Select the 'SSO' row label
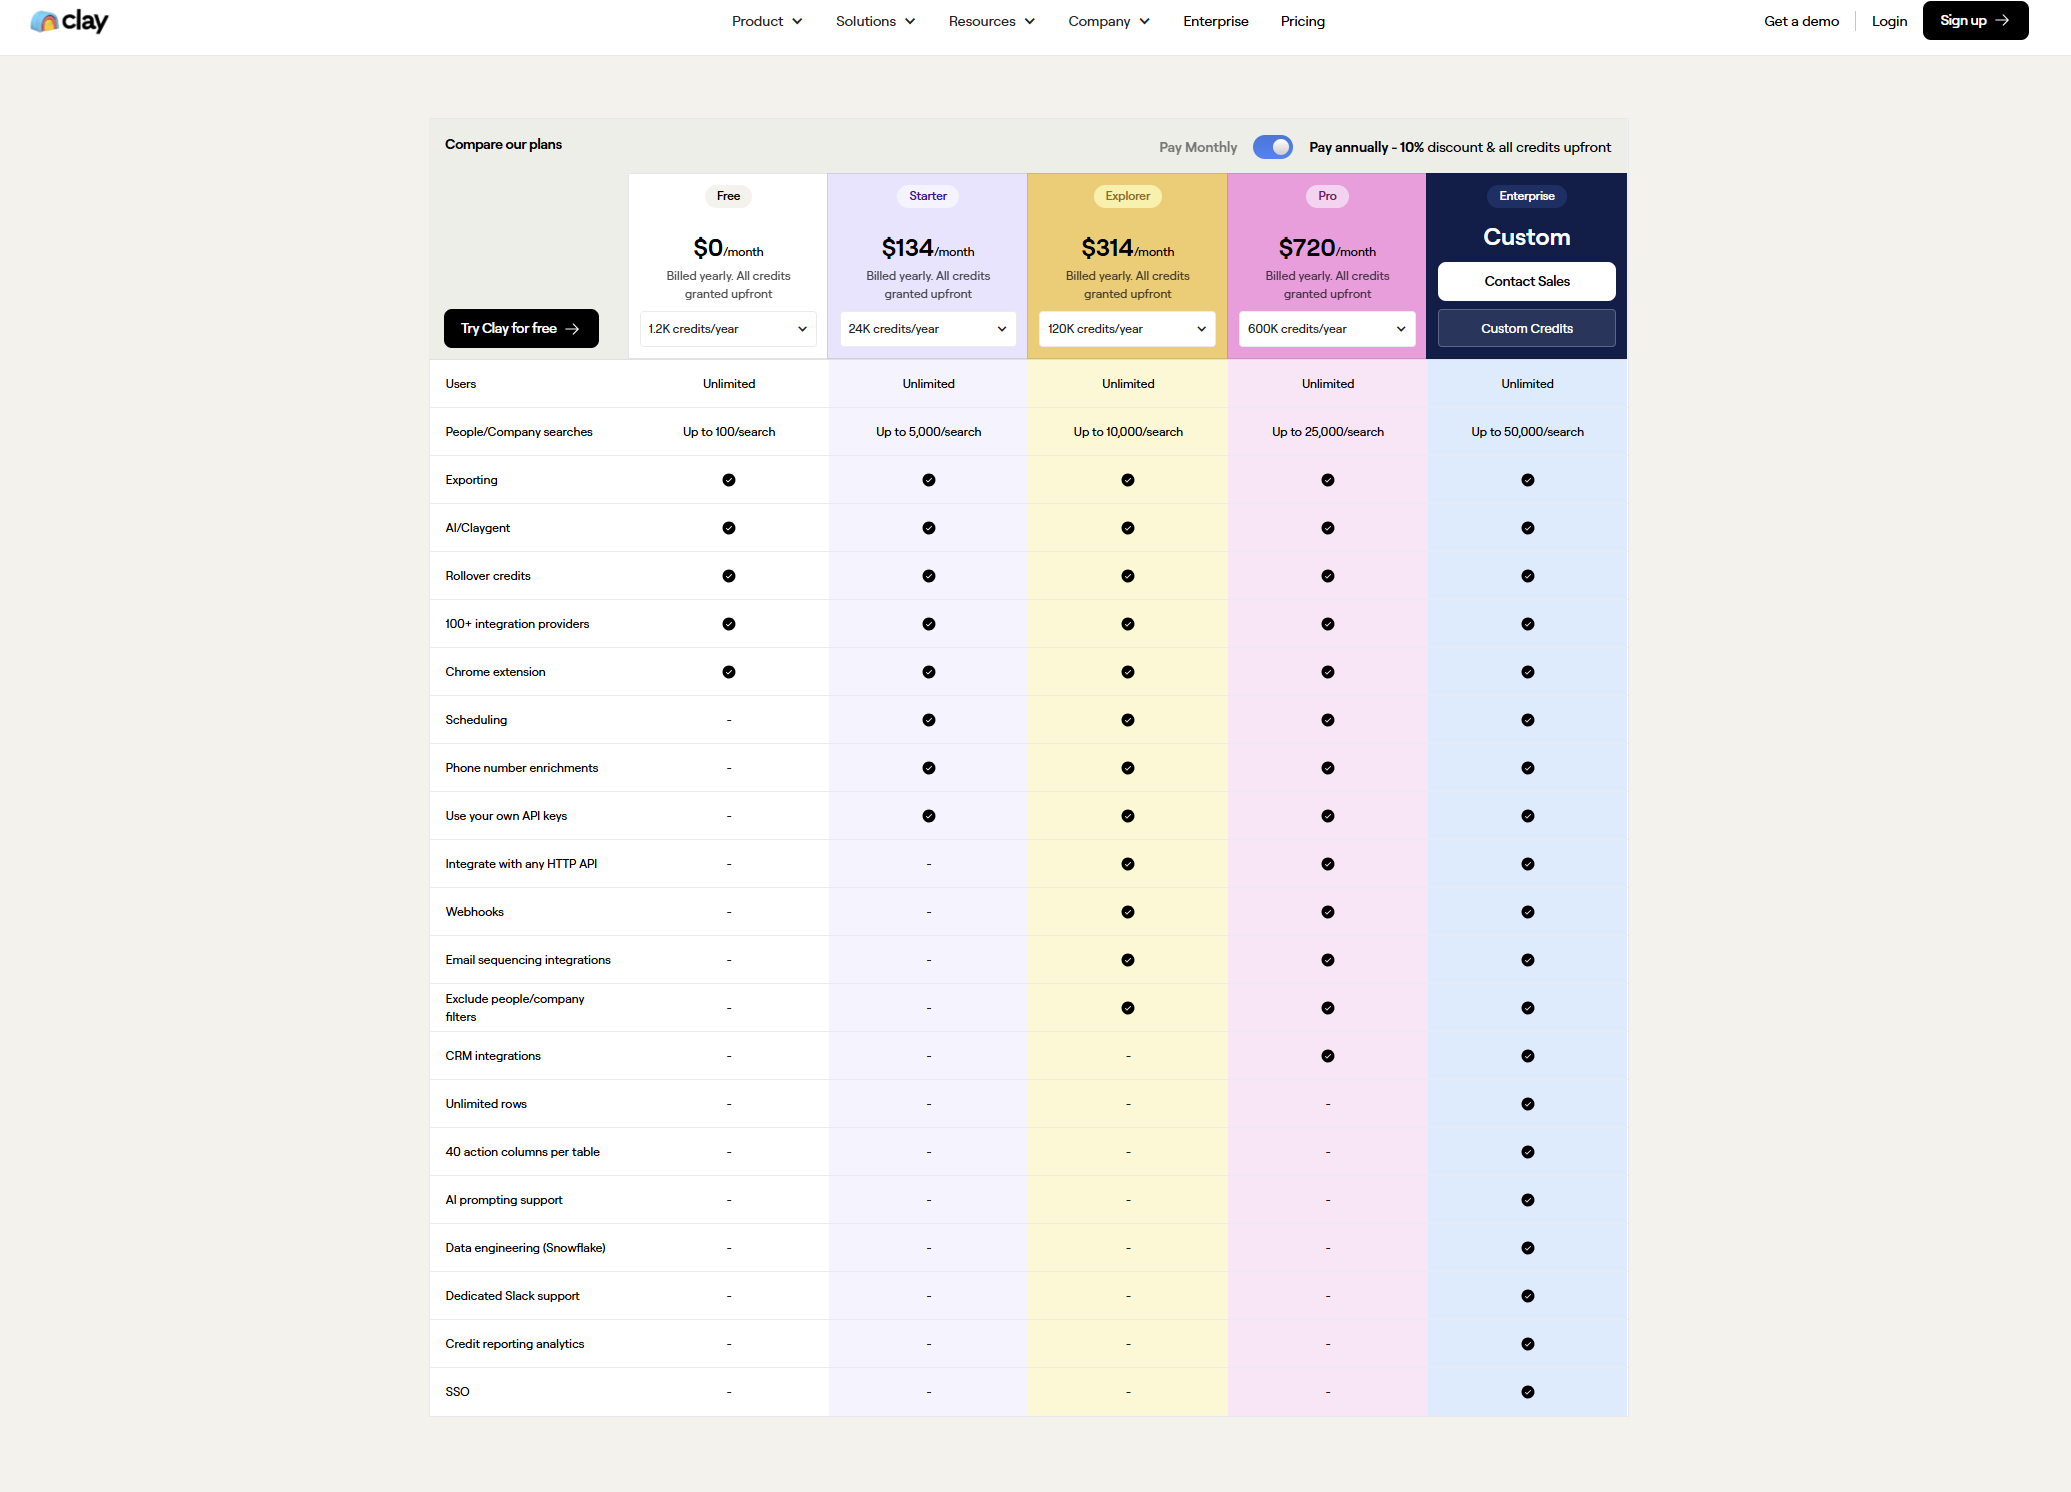The width and height of the screenshot is (2071, 1492). tap(457, 1392)
